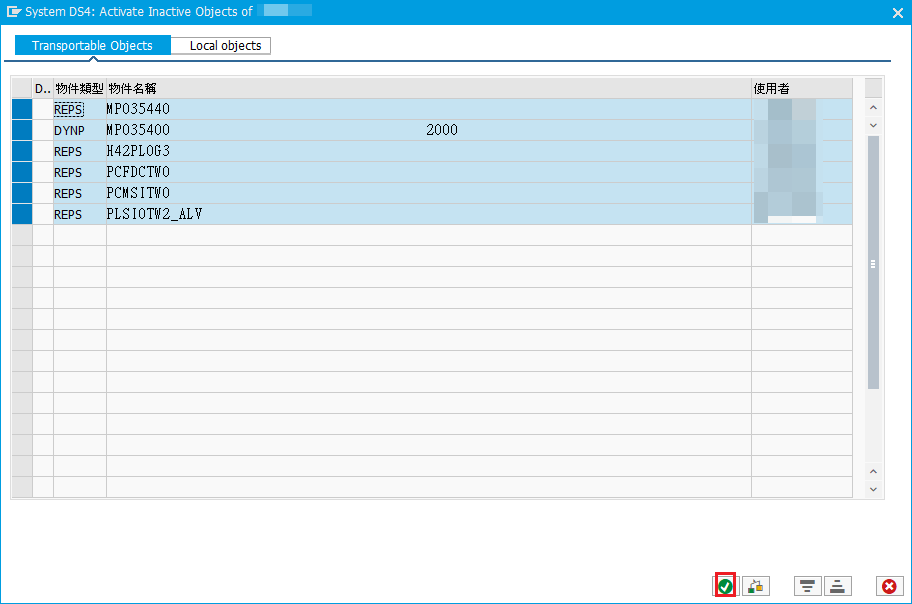The width and height of the screenshot is (912, 604).
Task: Click the green checkmark Continue button
Action: tap(726, 586)
